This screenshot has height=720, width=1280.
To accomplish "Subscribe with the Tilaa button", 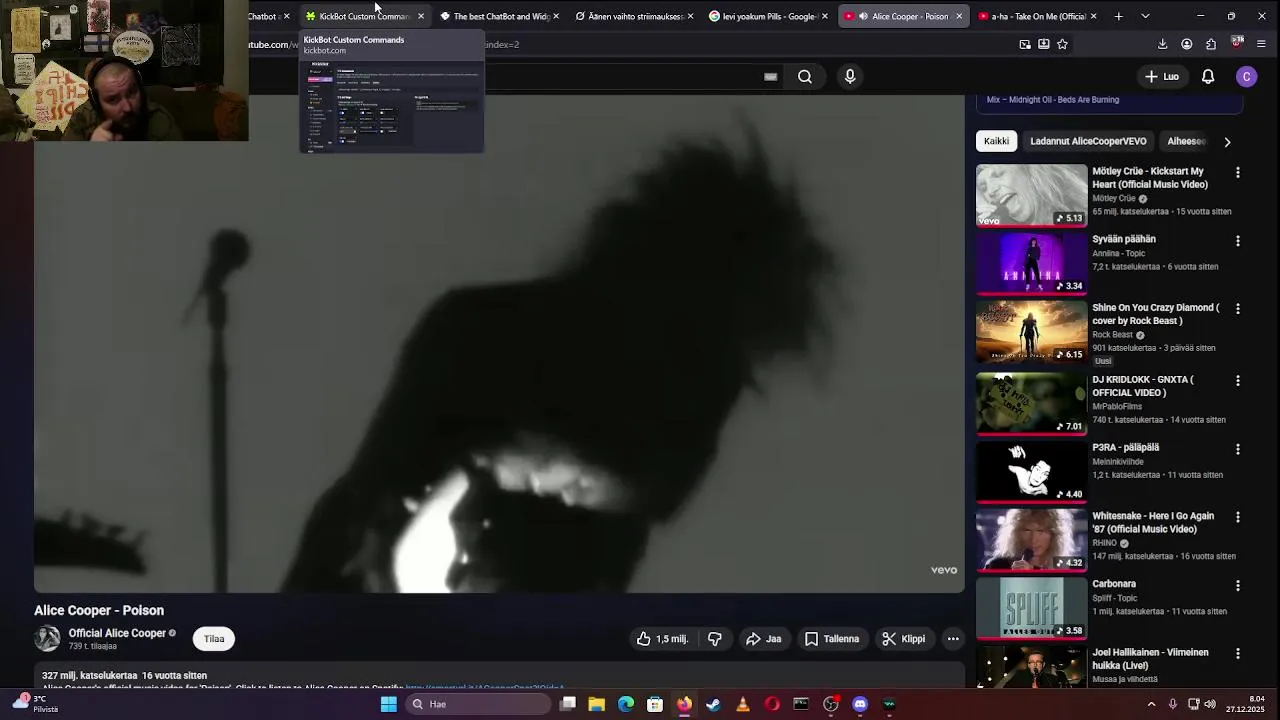I will (214, 639).
